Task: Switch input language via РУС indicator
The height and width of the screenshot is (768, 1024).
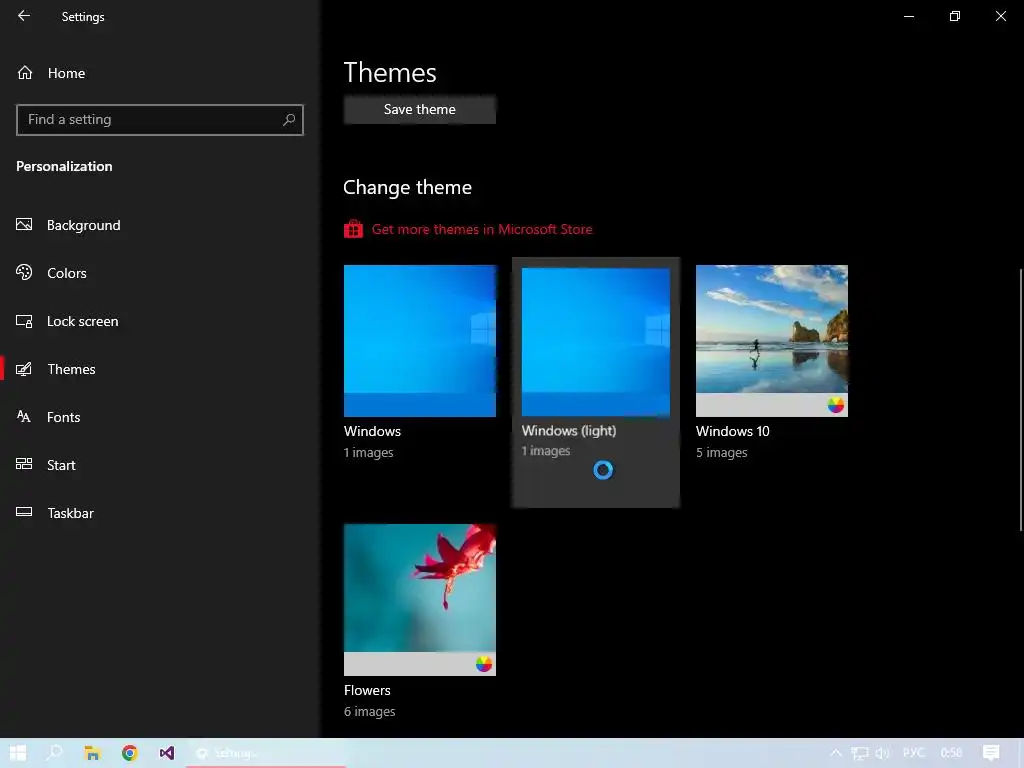Action: (914, 753)
